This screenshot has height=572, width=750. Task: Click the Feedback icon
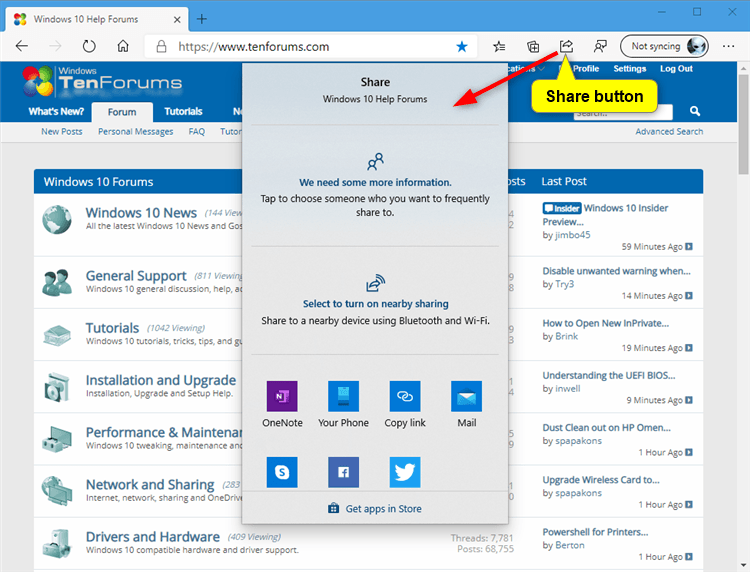click(x=600, y=46)
